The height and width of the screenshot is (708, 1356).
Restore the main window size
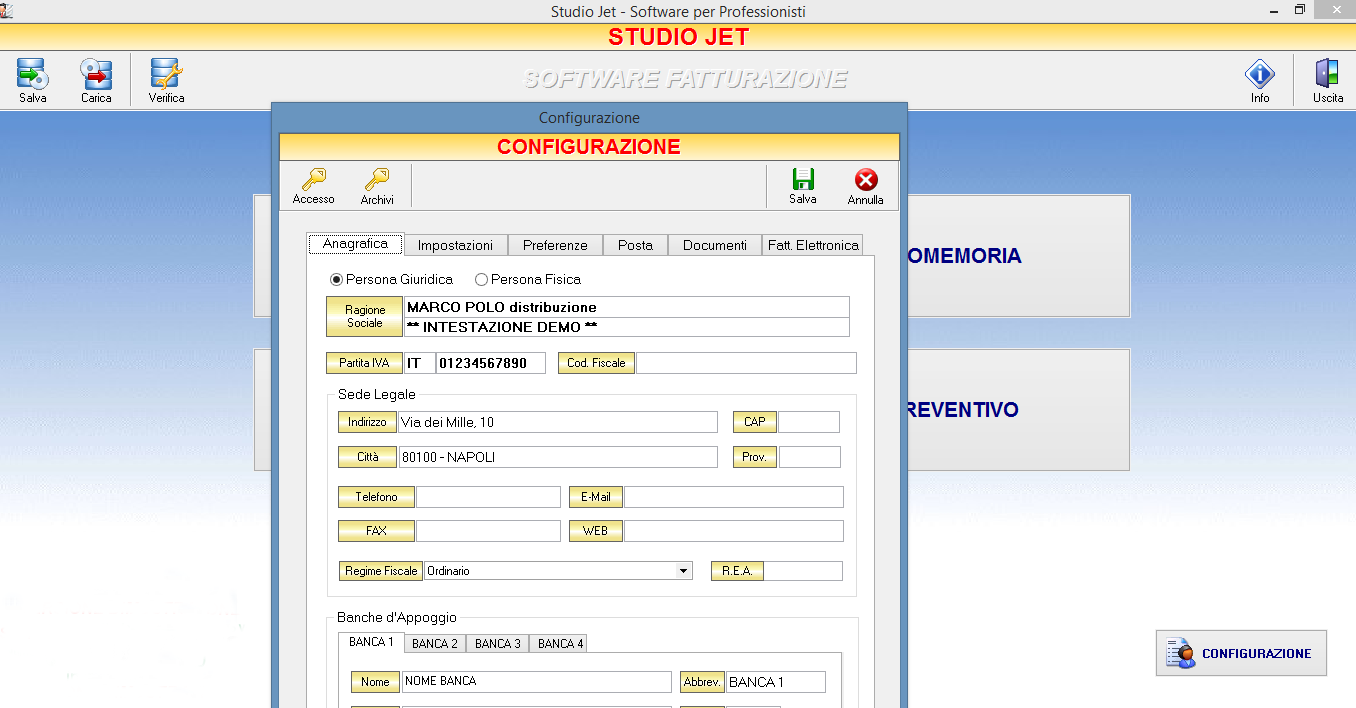[x=1300, y=10]
